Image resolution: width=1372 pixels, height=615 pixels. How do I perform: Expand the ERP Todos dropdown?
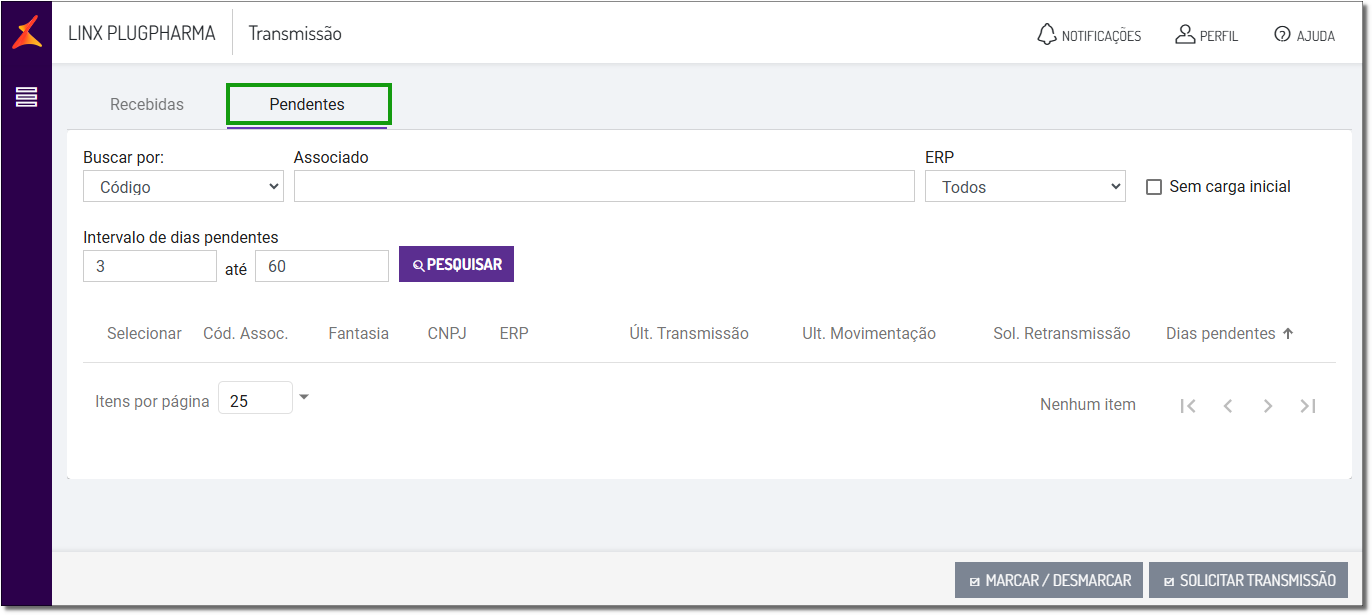pos(1025,187)
